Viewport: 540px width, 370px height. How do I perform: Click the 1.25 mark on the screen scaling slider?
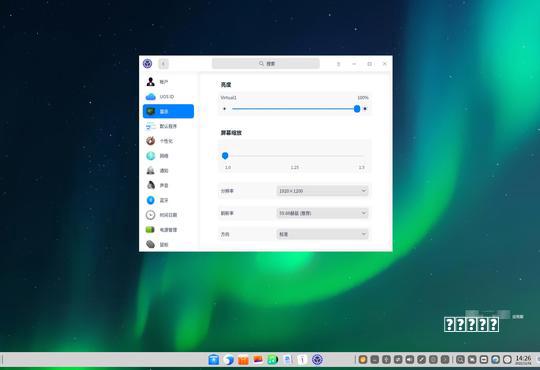294,167
